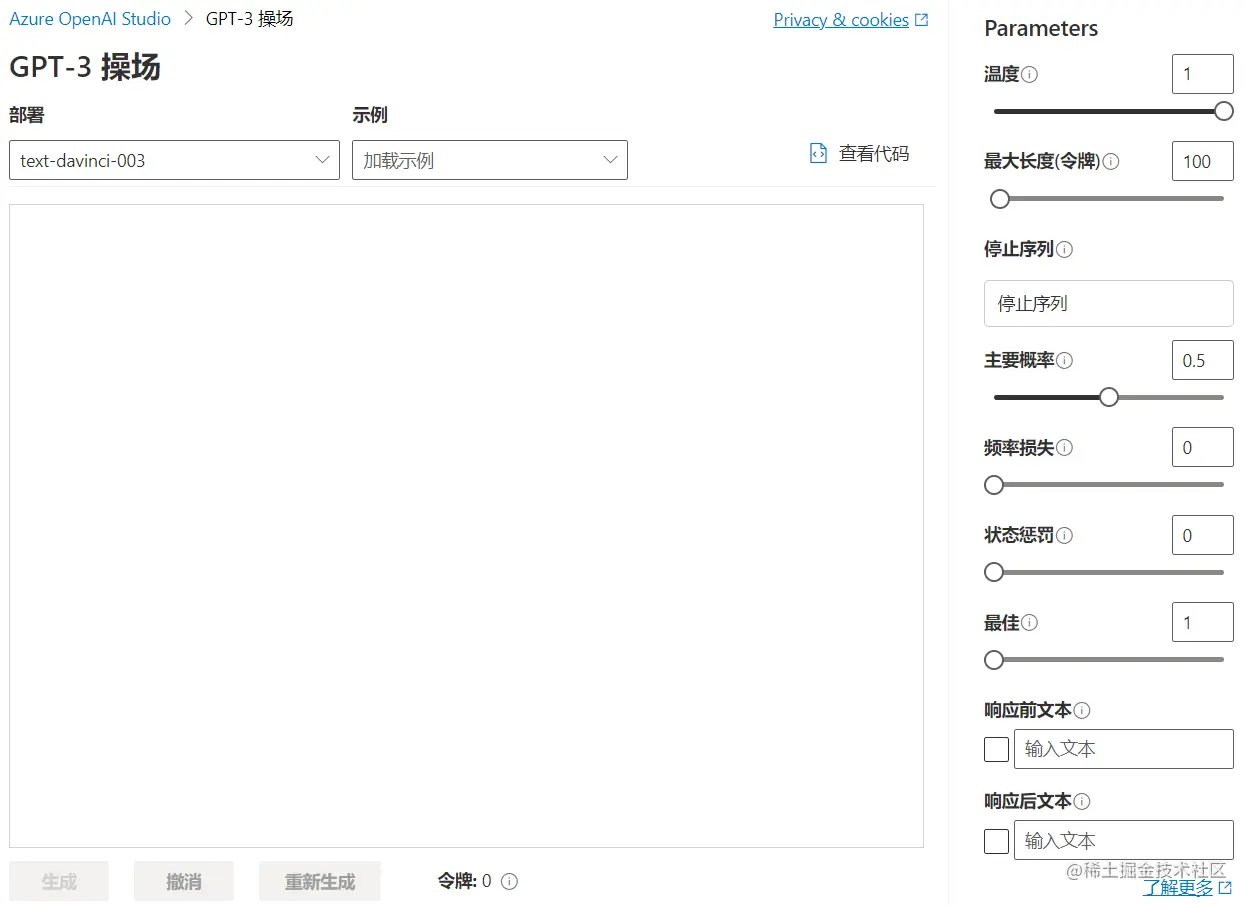Show the info tooltip for 响应前文本
This screenshot has width=1251, height=905.
coord(1082,710)
